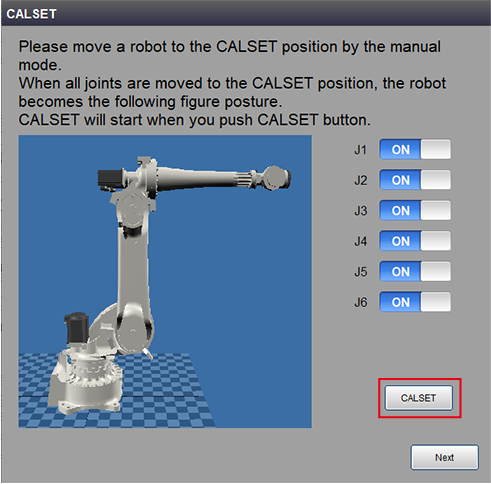Start calibration with the CALSET button

[x=419, y=398]
